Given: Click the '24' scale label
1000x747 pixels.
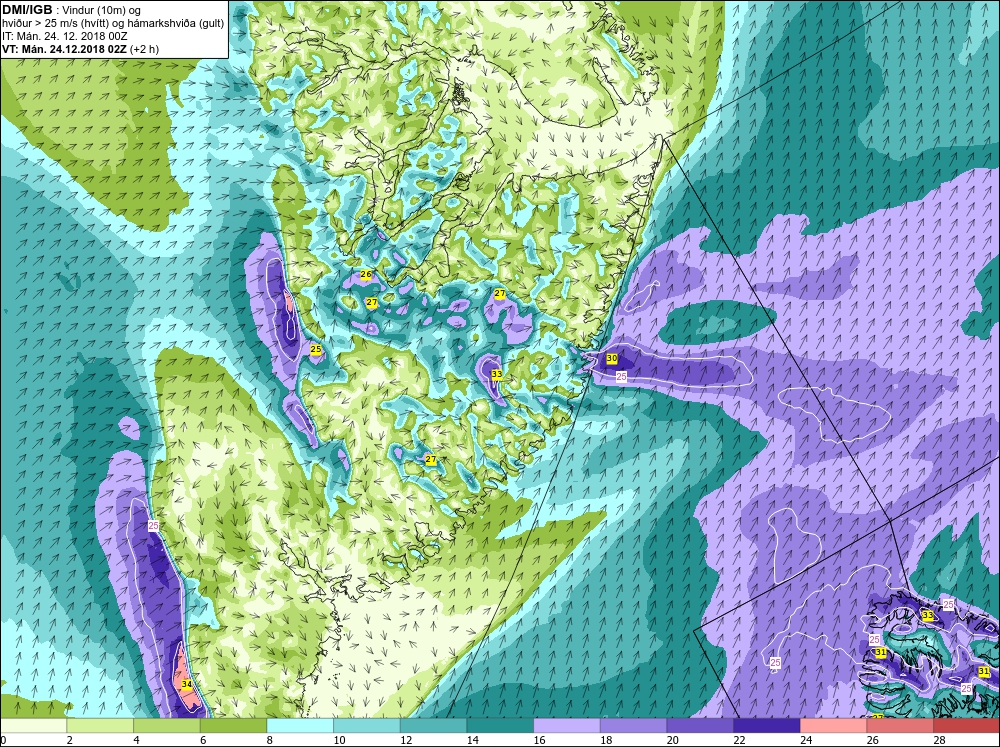Looking at the screenshot, I should [x=805, y=740].
